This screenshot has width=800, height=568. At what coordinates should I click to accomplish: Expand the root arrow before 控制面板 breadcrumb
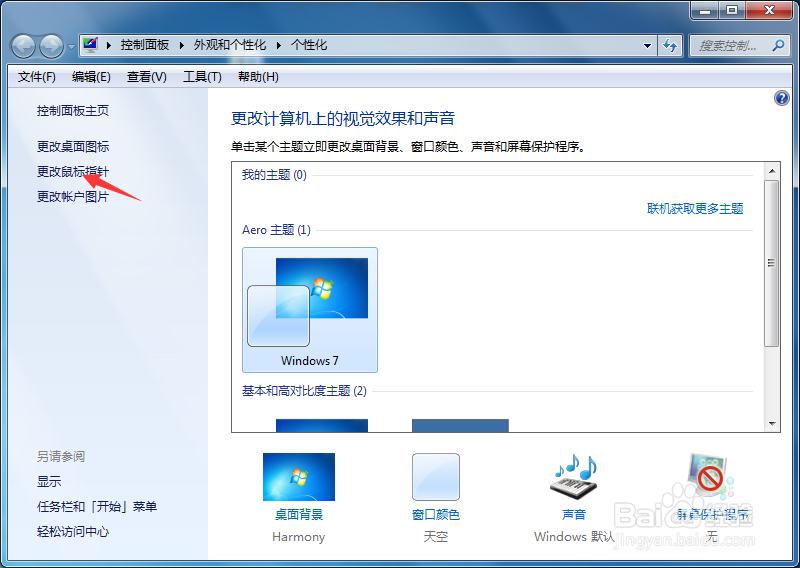109,45
